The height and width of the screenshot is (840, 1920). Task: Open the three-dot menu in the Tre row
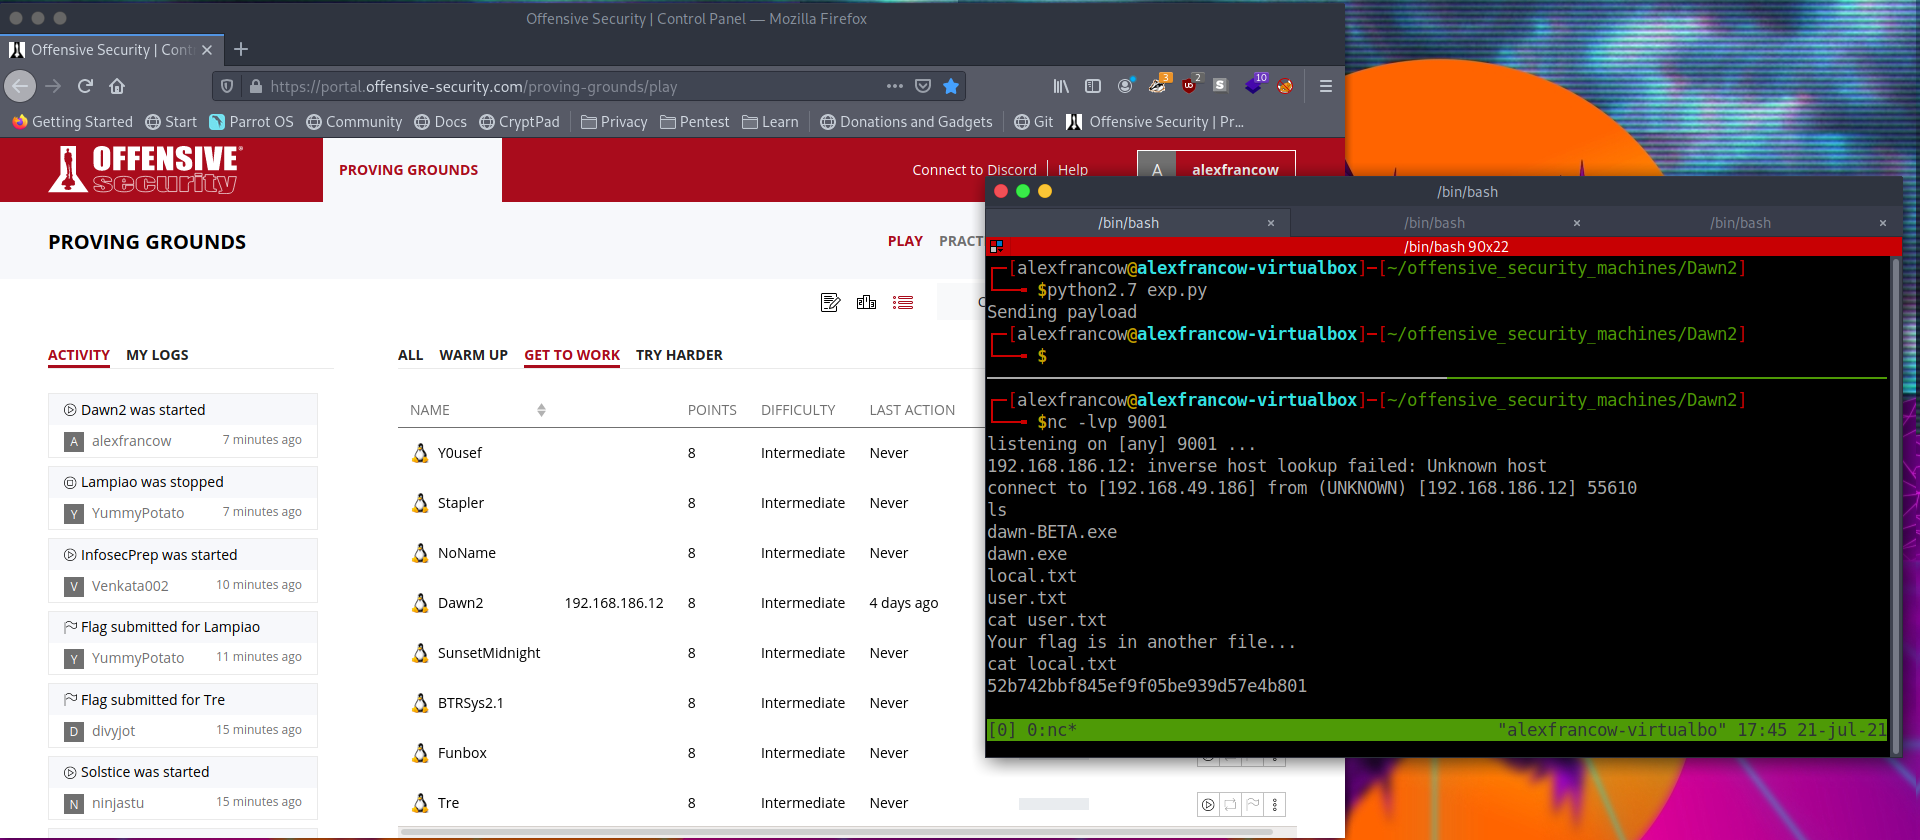(x=1274, y=804)
